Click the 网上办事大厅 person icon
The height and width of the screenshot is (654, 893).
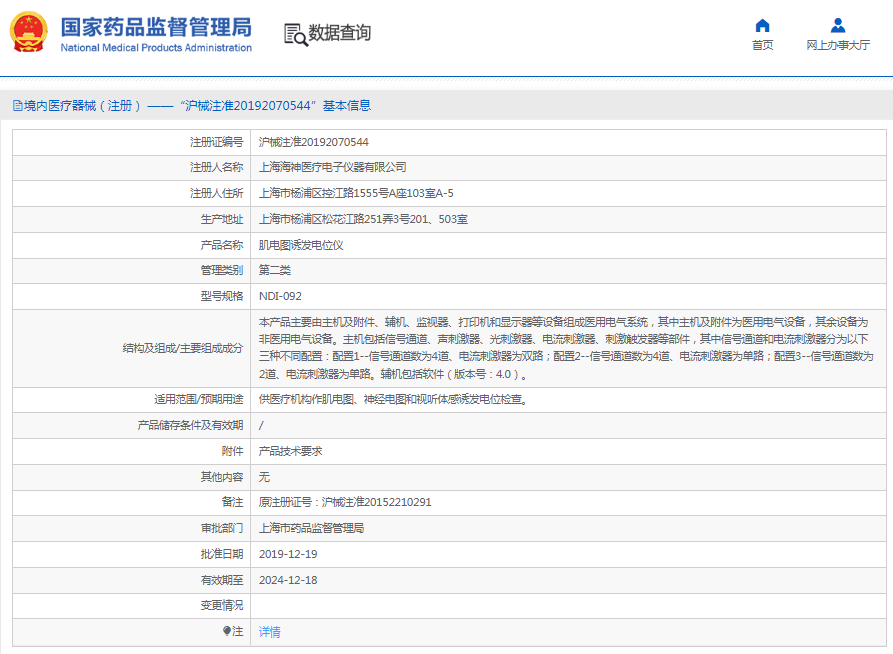[838, 25]
